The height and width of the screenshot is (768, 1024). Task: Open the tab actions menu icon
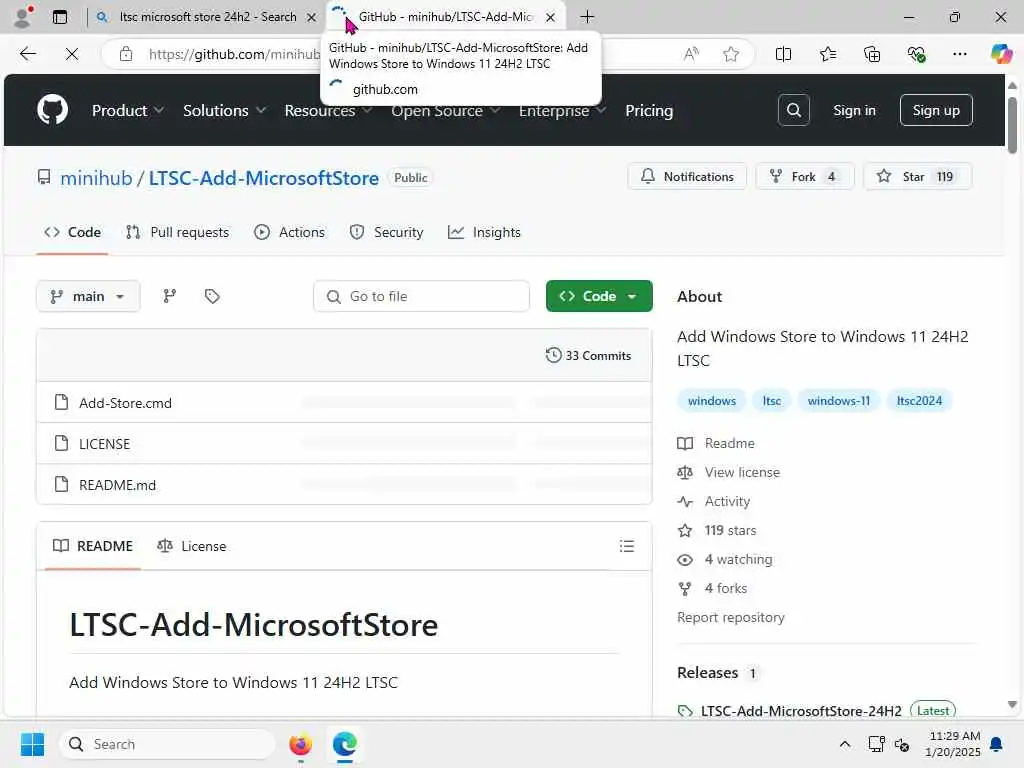click(x=60, y=17)
